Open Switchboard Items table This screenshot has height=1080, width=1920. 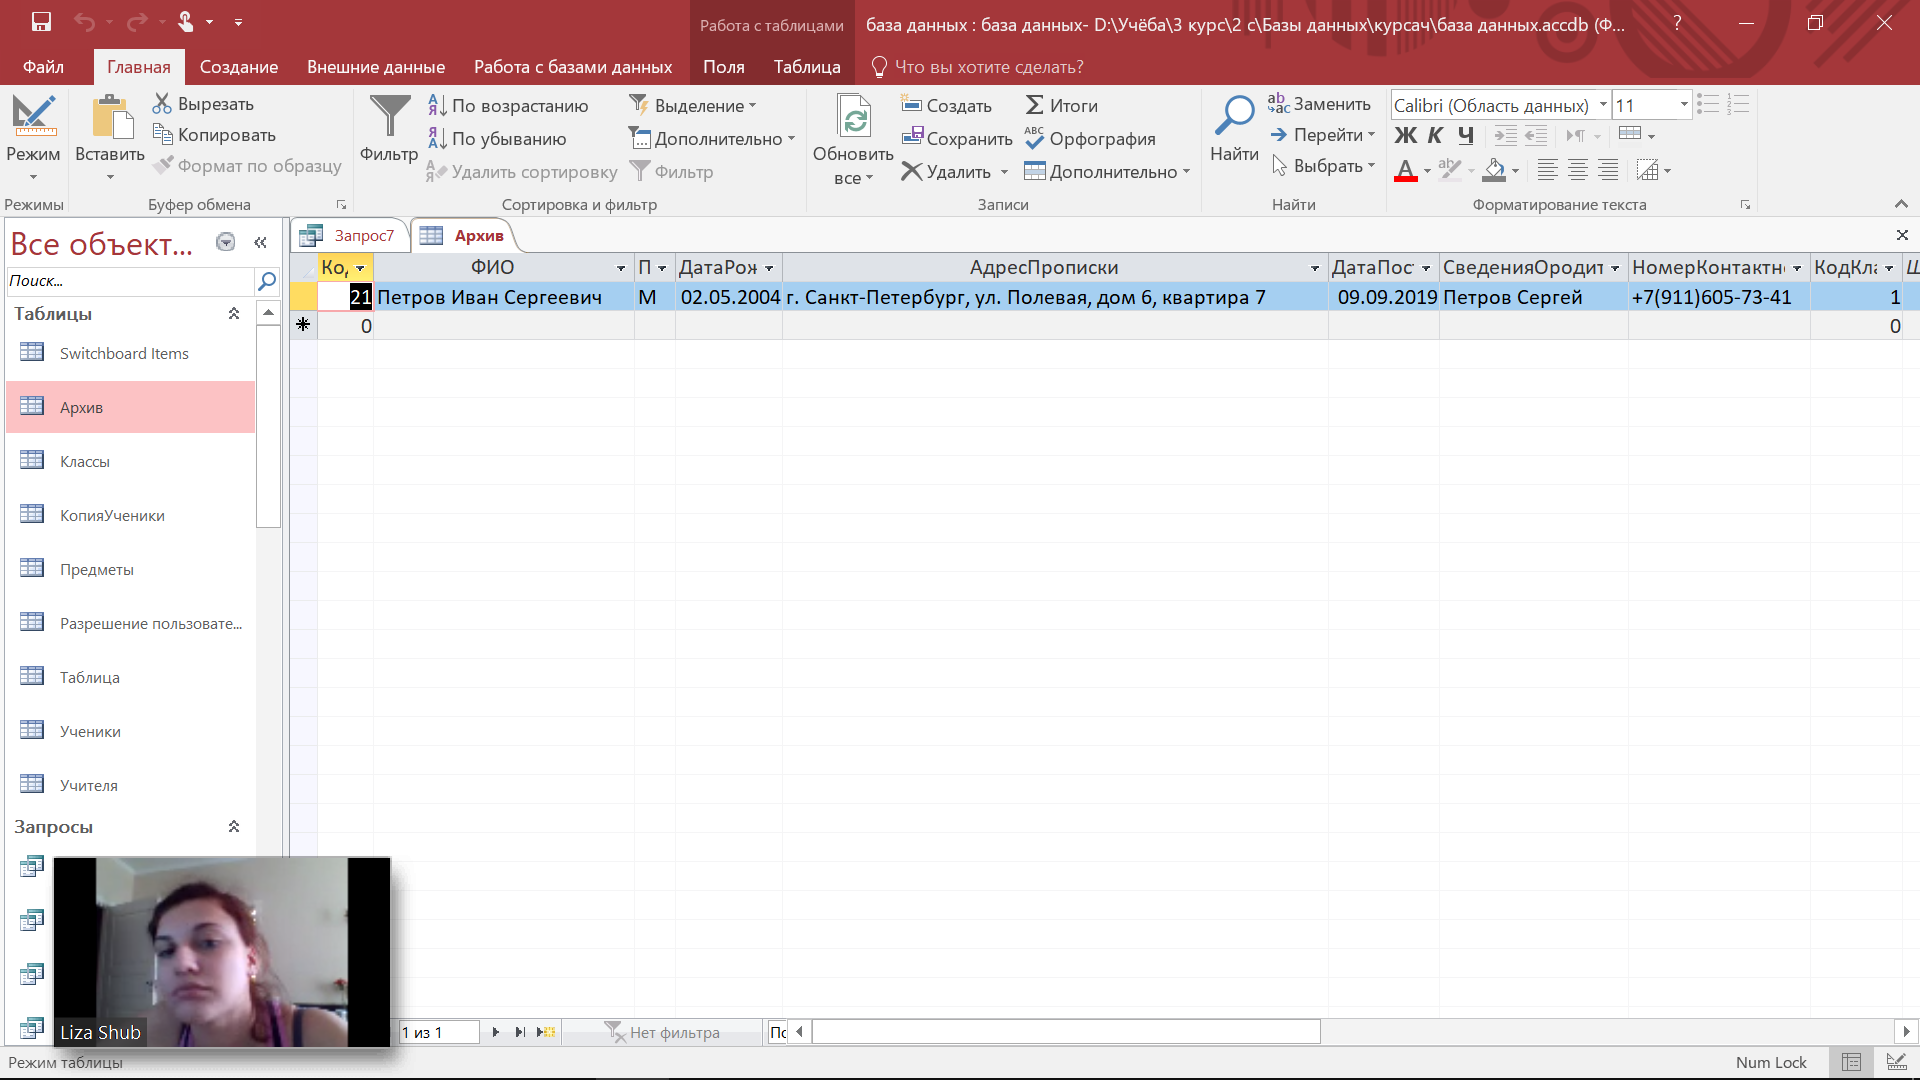tap(131, 353)
